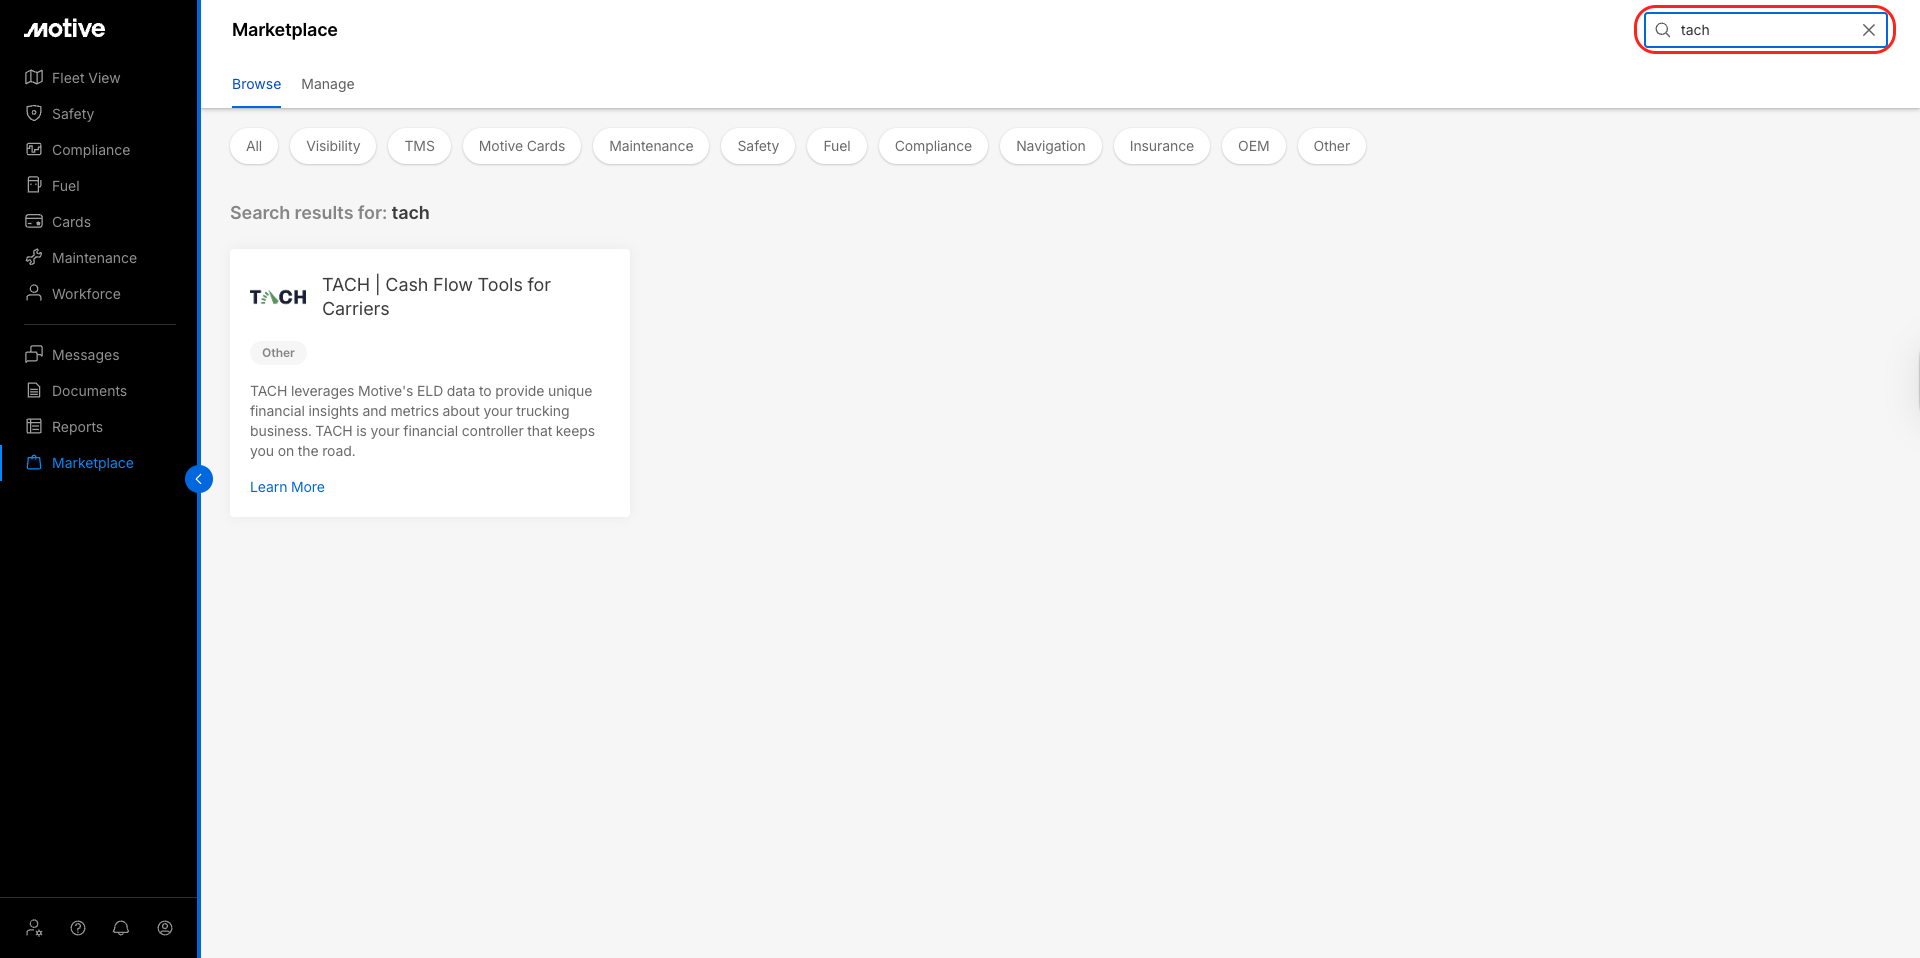Image resolution: width=1920 pixels, height=958 pixels.
Task: Open the notifications bell
Action: (x=121, y=928)
